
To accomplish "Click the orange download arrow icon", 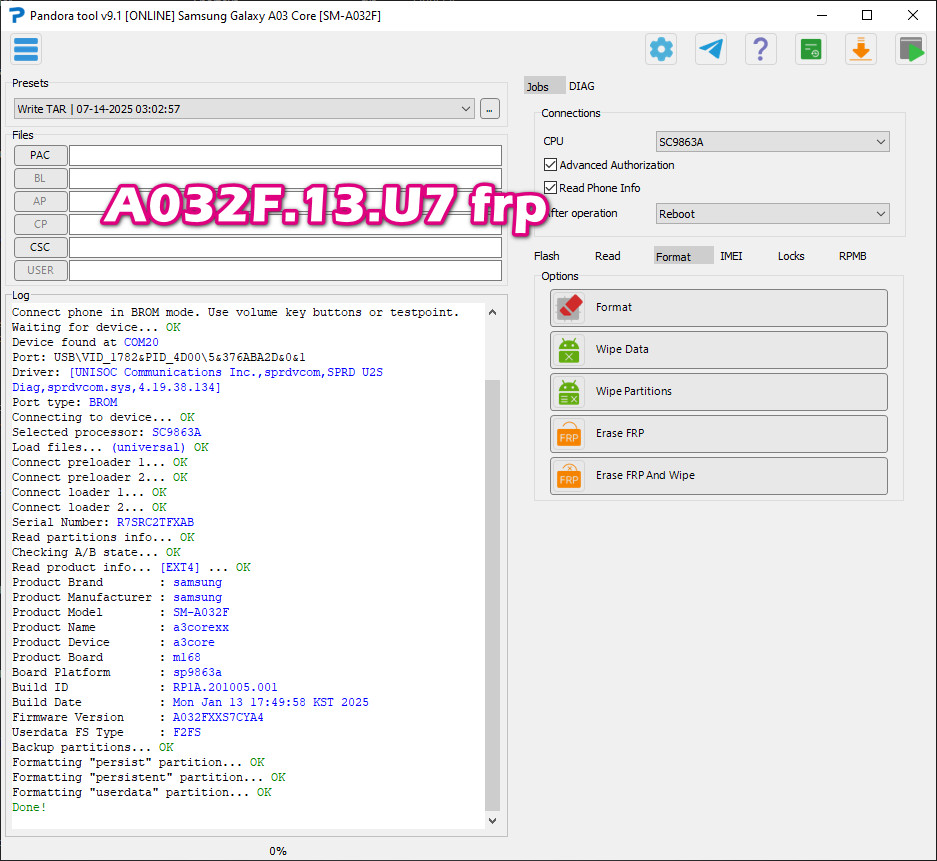I will coord(861,50).
